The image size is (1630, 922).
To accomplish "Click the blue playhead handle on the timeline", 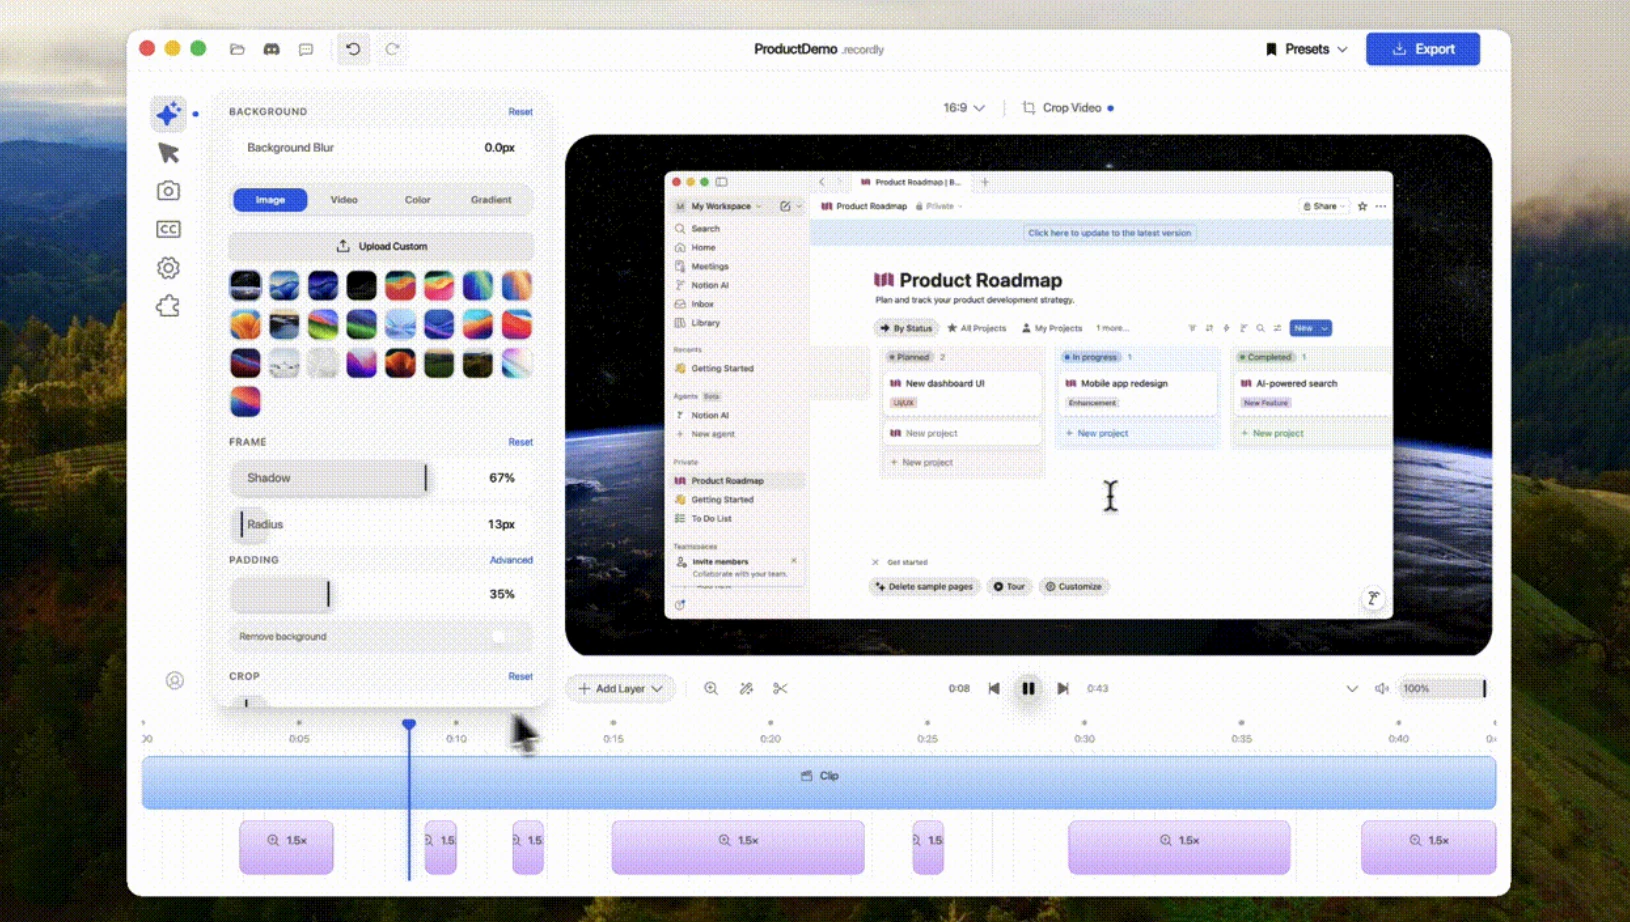I will (409, 724).
